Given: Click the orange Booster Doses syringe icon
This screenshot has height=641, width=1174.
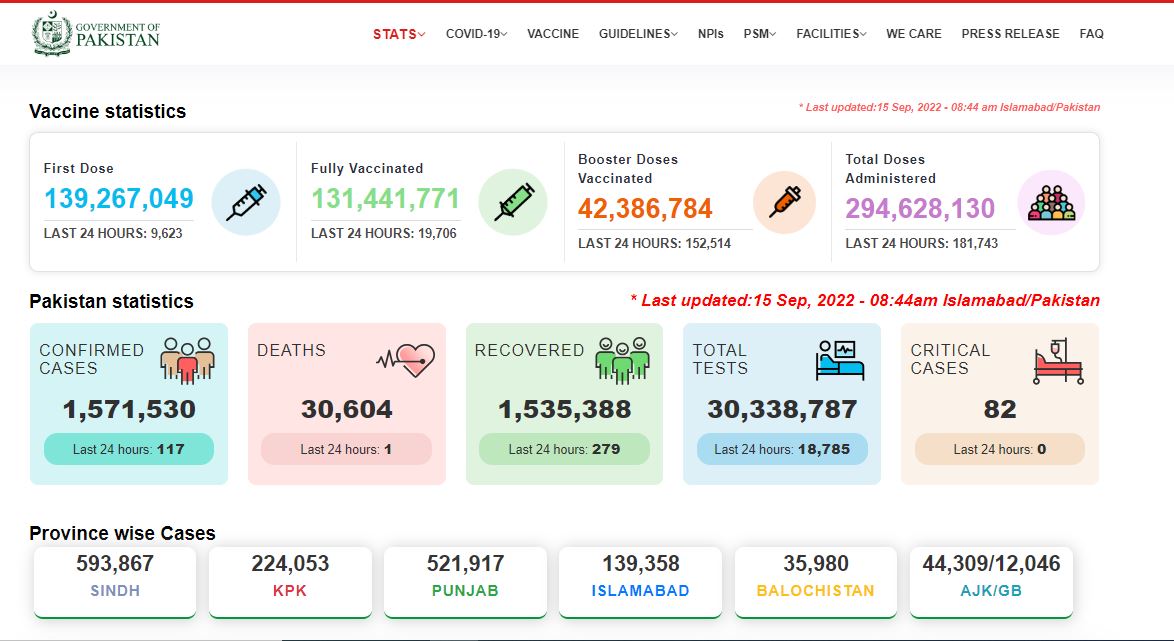Looking at the screenshot, I should (x=785, y=202).
